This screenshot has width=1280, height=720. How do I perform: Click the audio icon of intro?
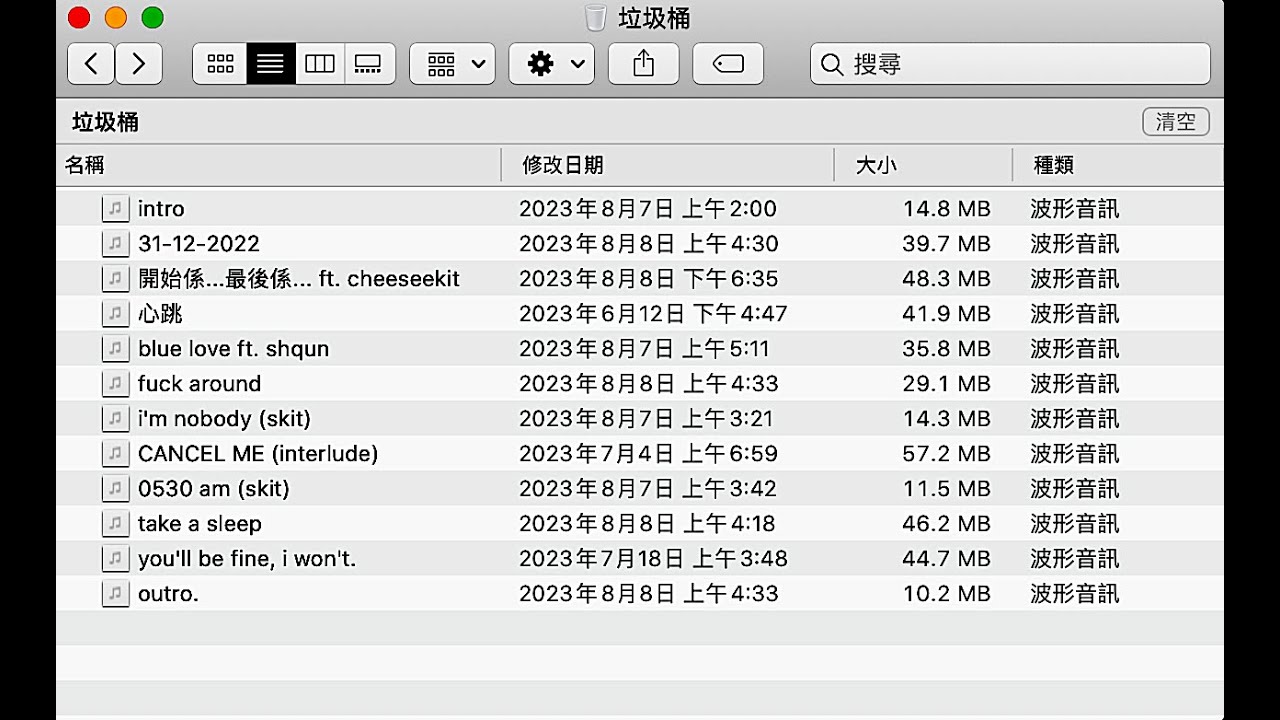click(116, 209)
